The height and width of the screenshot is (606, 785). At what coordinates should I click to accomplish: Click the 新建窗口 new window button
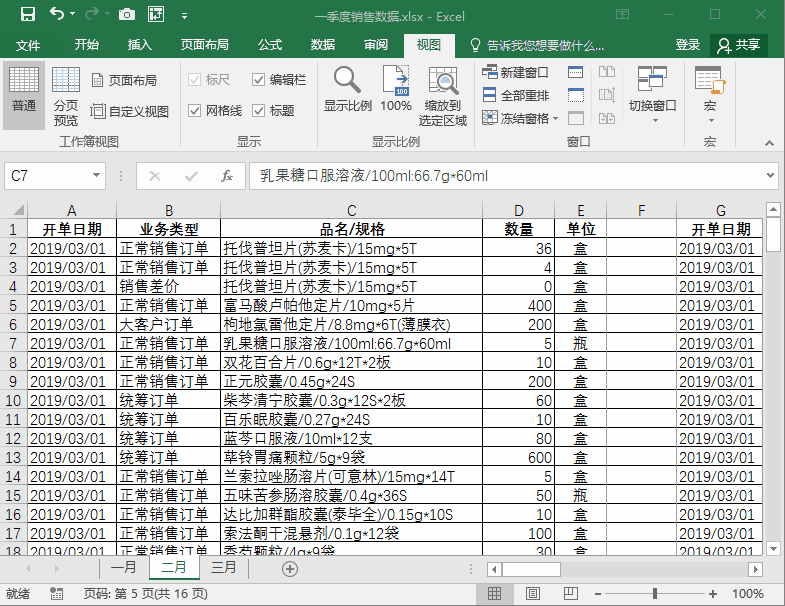pyautogui.click(x=516, y=73)
